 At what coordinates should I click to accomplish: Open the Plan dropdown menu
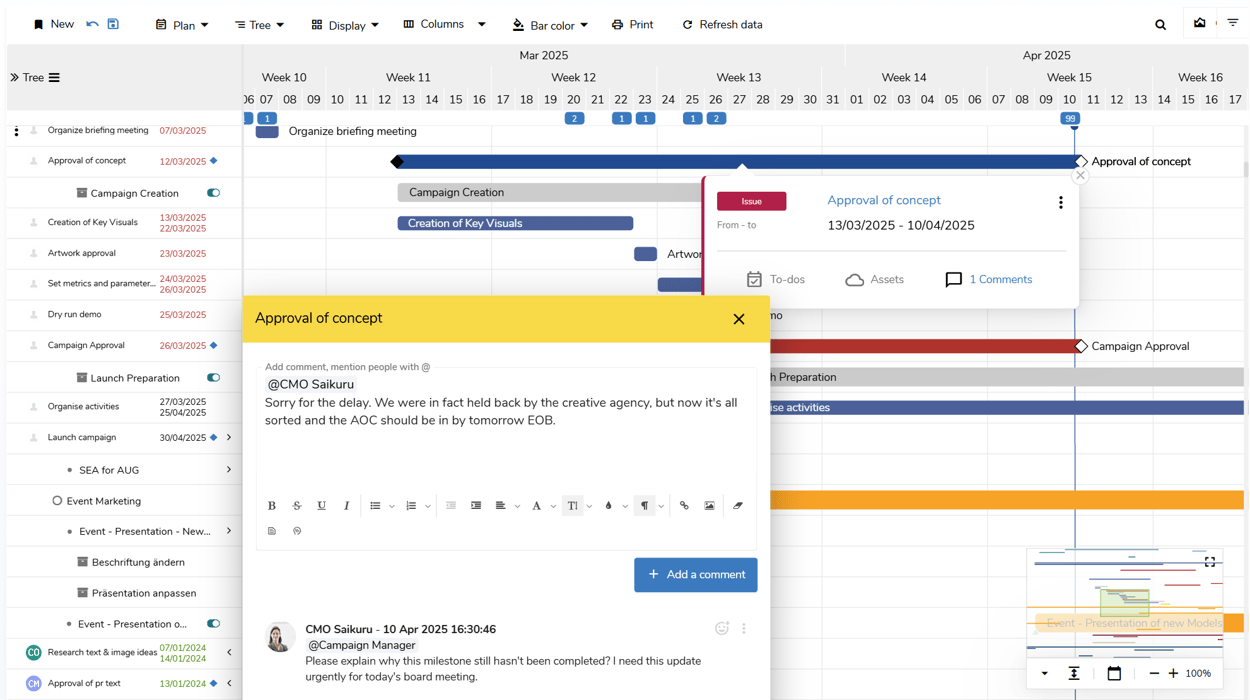click(x=182, y=25)
